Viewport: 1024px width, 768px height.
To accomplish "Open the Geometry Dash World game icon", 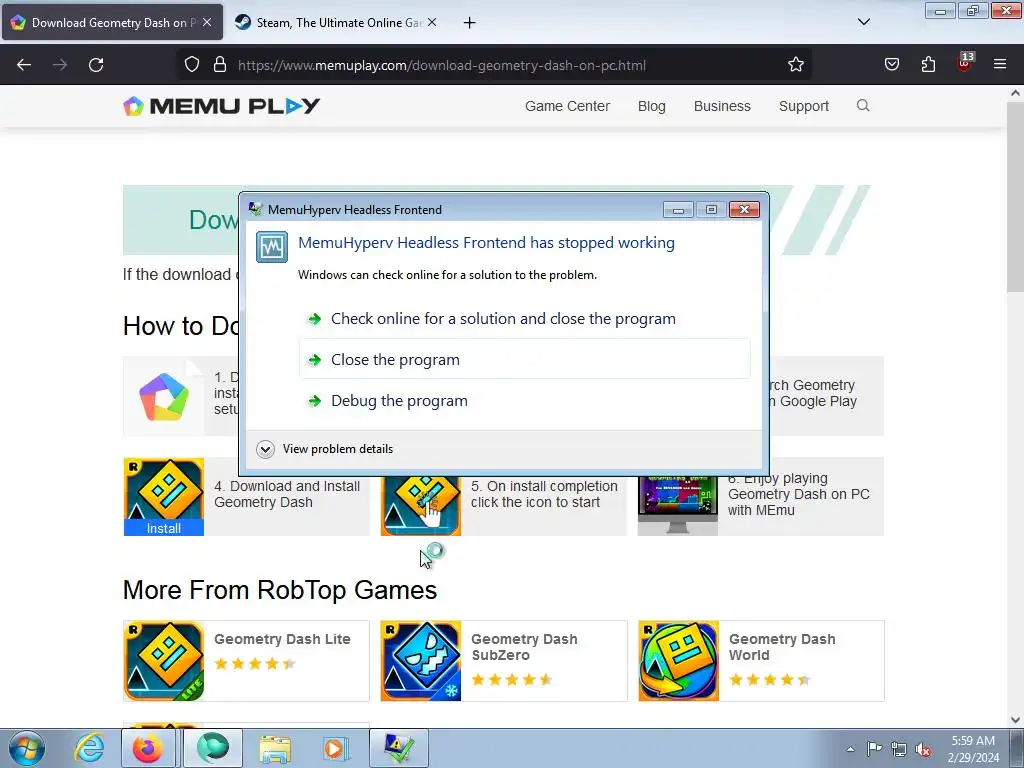I will [679, 661].
